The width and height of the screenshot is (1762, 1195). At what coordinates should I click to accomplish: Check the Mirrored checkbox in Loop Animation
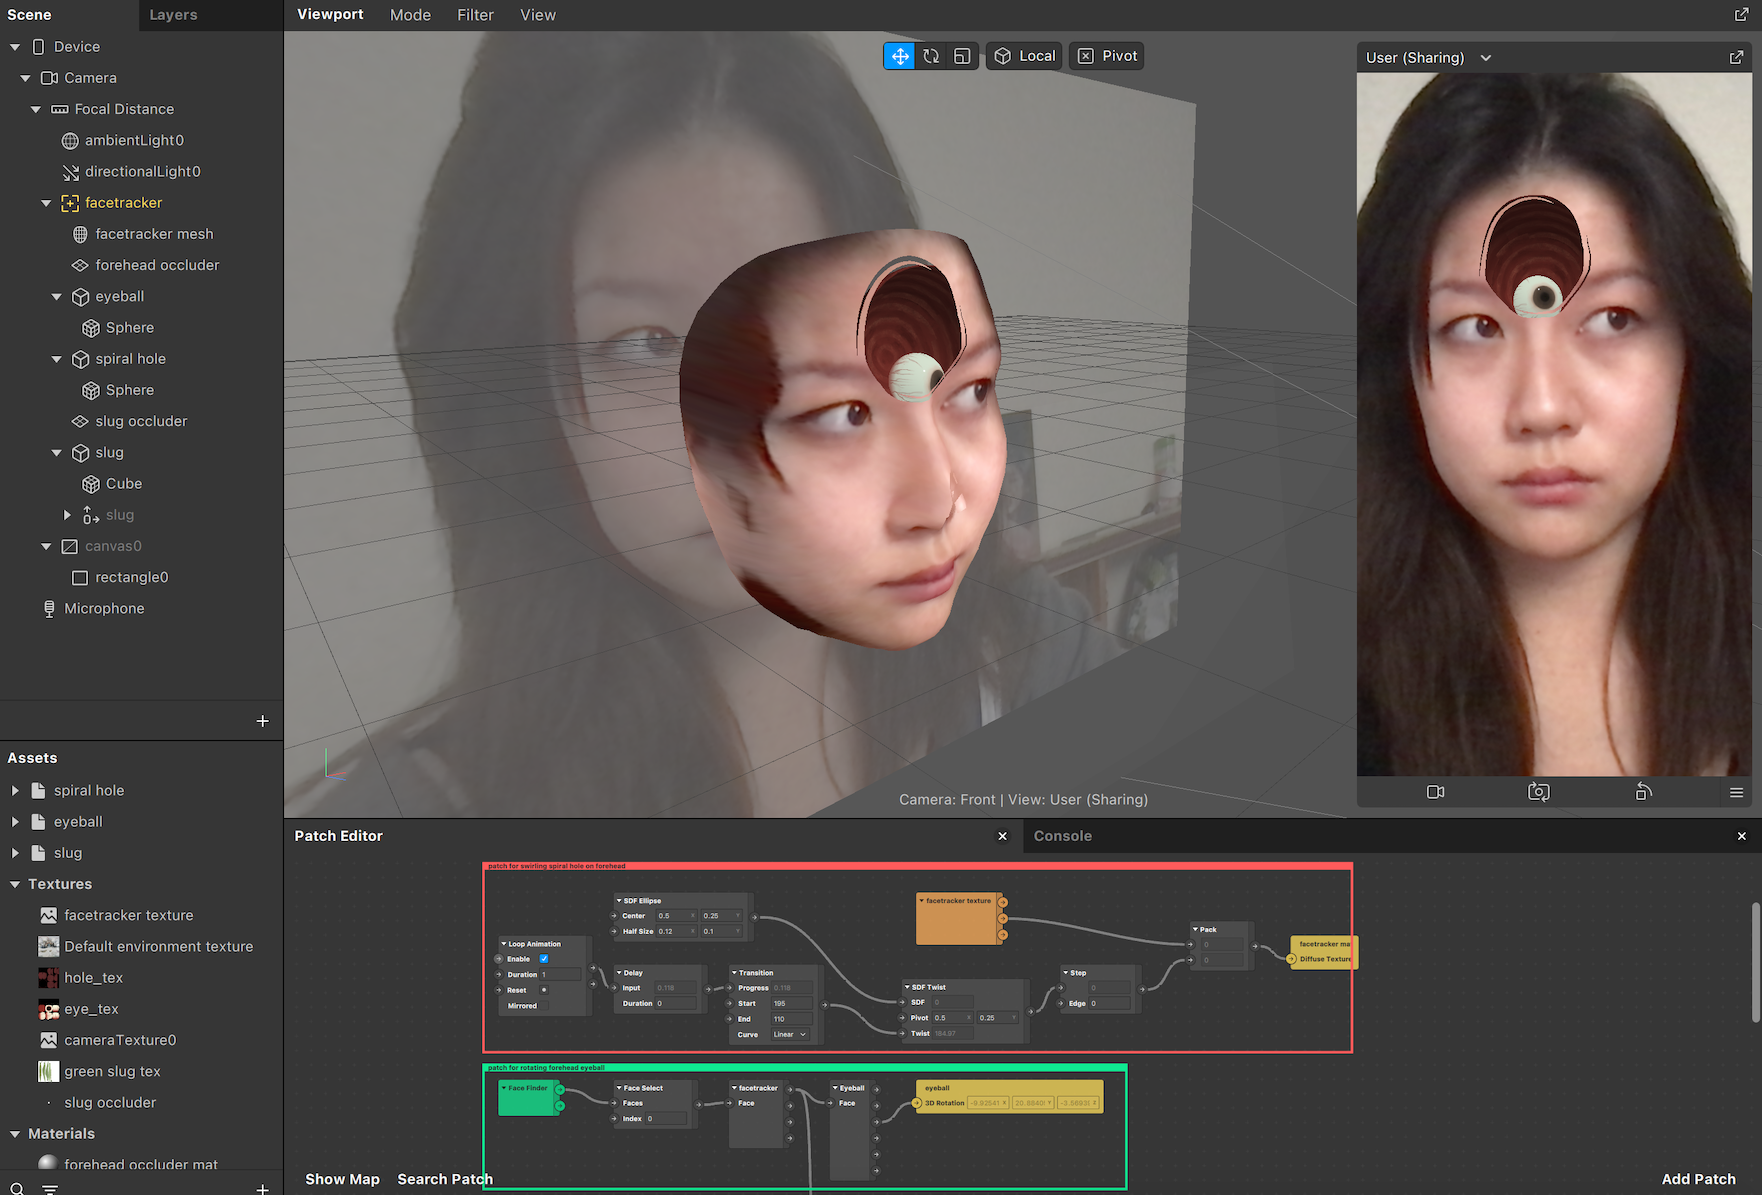click(544, 1006)
